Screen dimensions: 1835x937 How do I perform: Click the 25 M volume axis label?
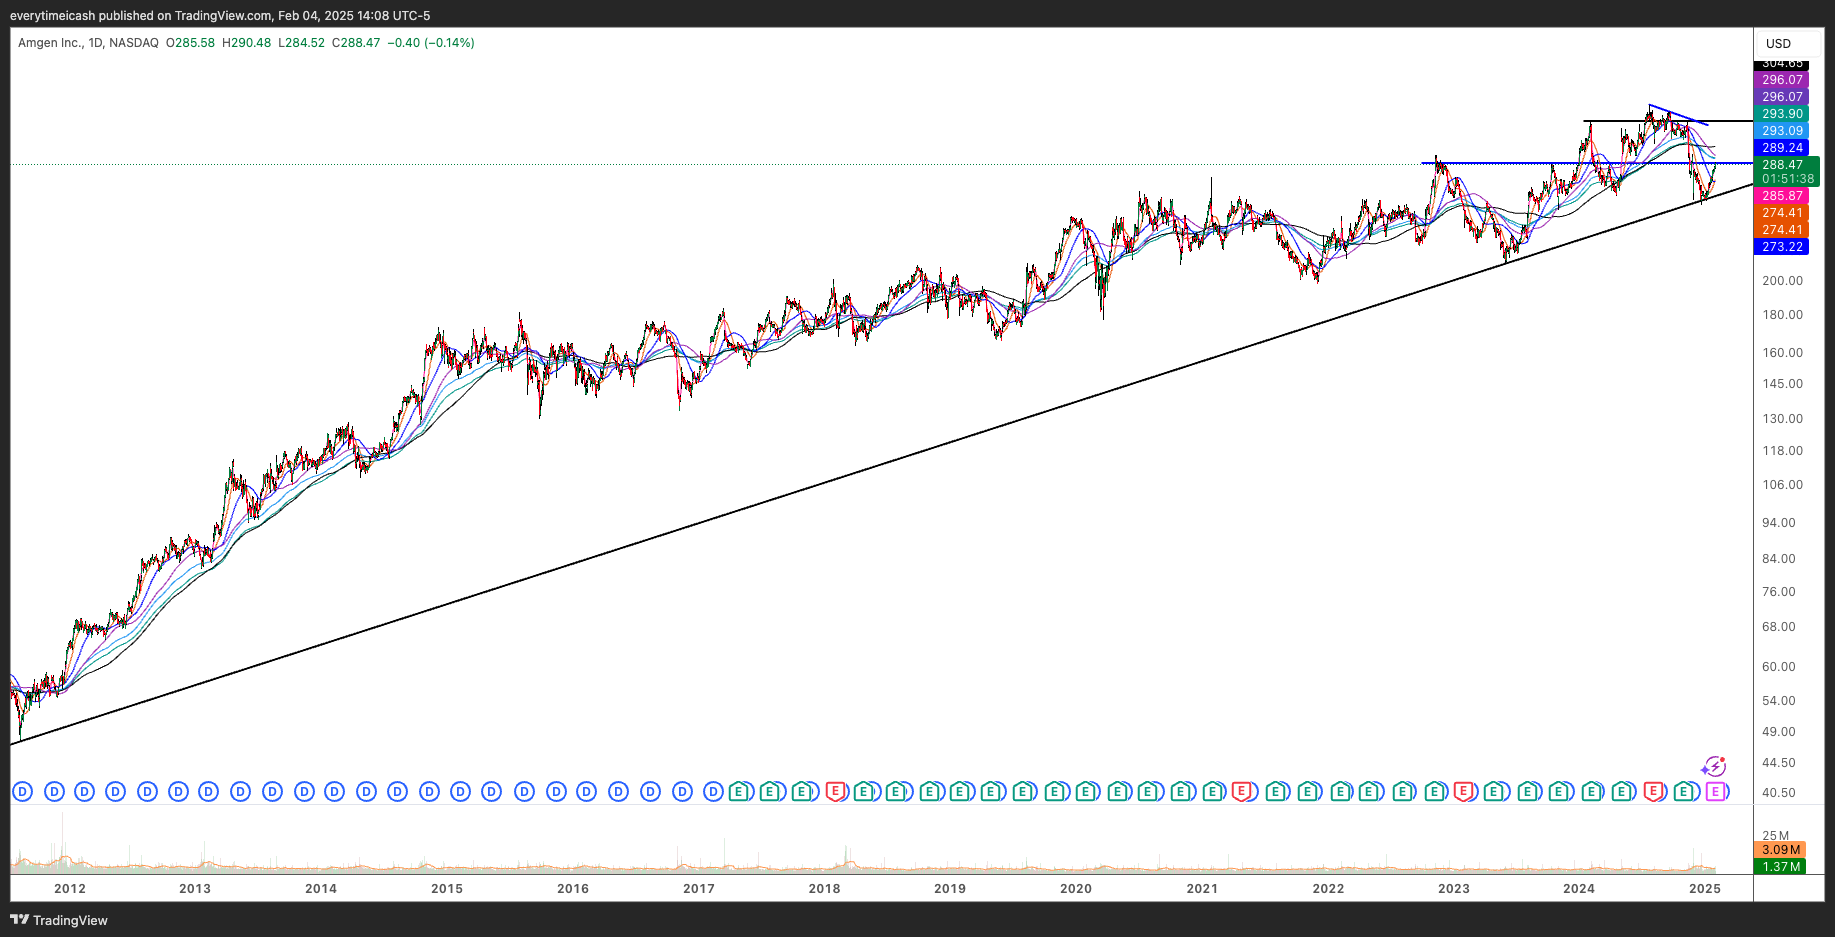coord(1776,836)
